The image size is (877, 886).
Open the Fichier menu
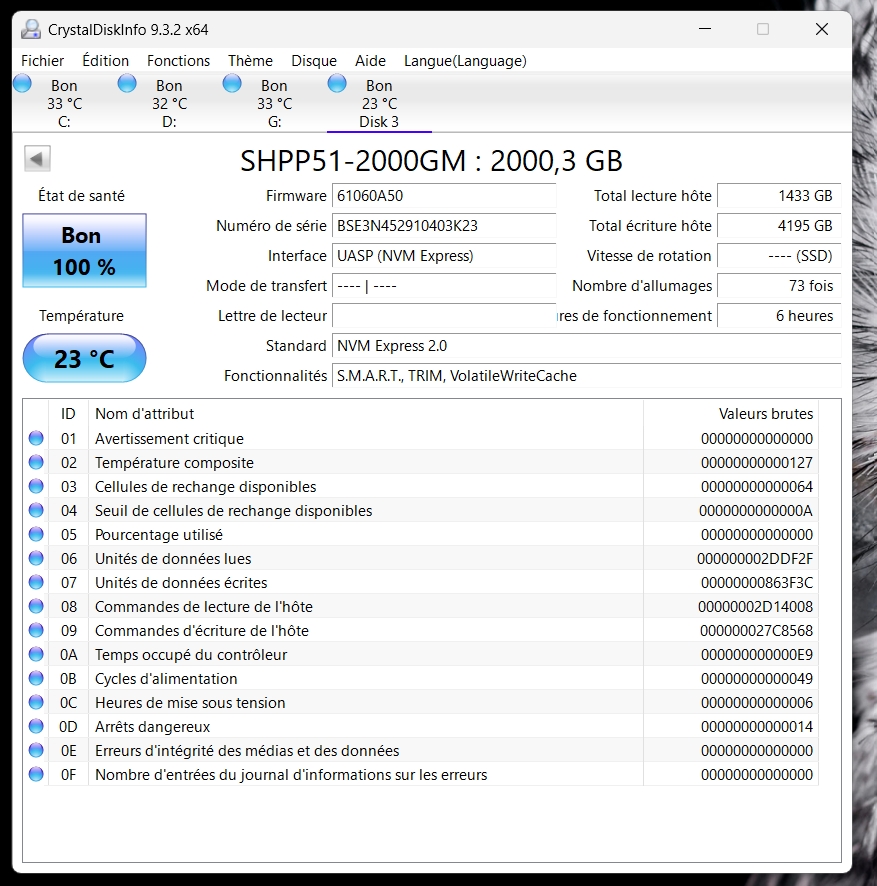pyautogui.click(x=42, y=60)
